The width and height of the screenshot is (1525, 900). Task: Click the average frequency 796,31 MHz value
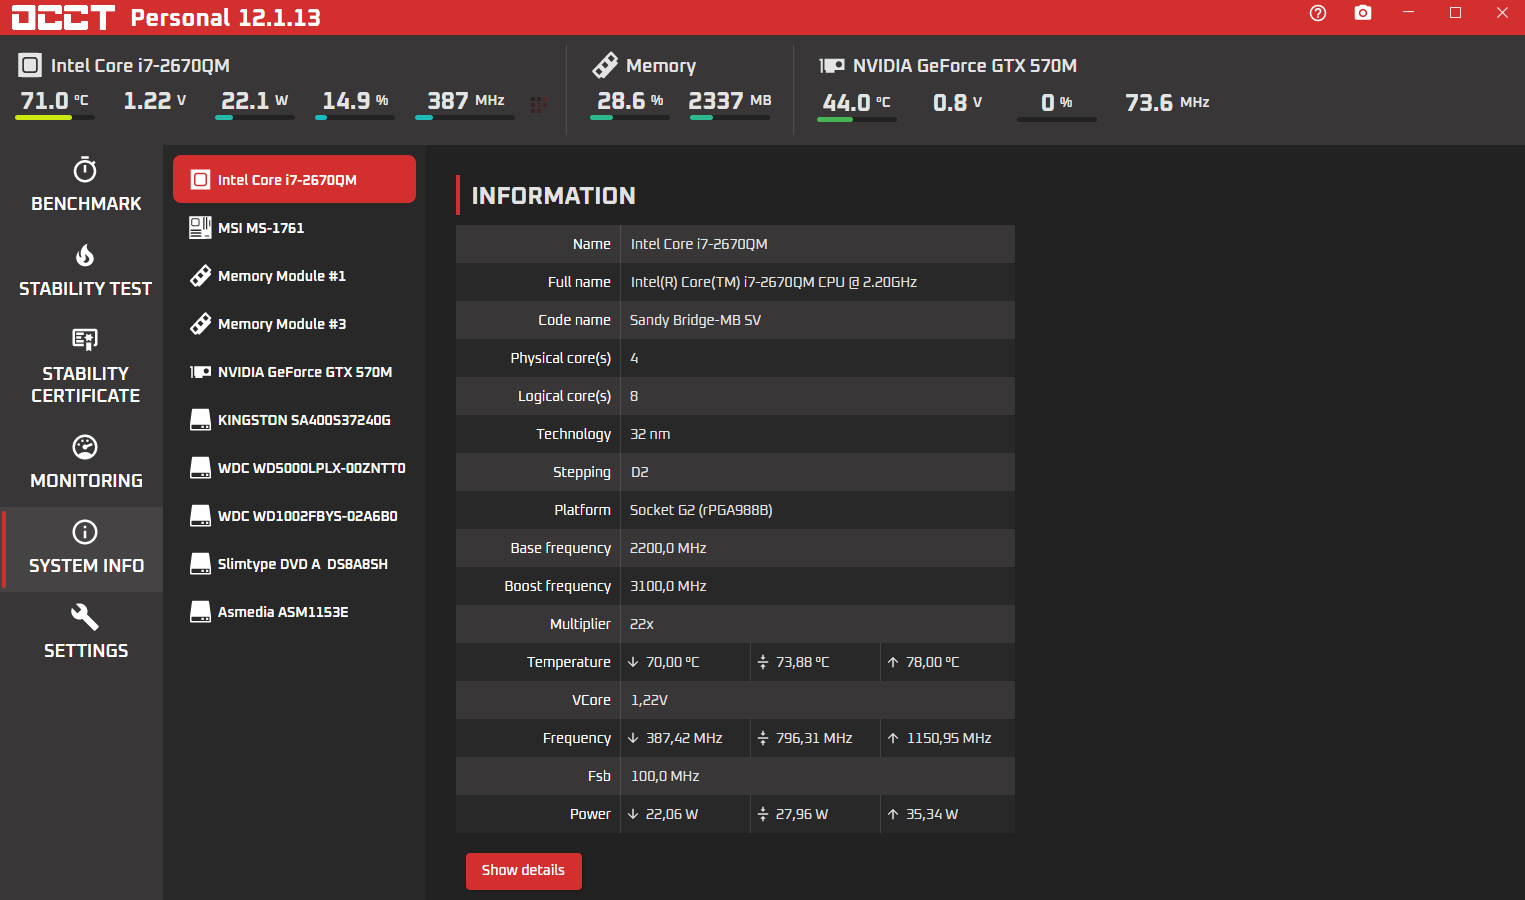click(814, 738)
